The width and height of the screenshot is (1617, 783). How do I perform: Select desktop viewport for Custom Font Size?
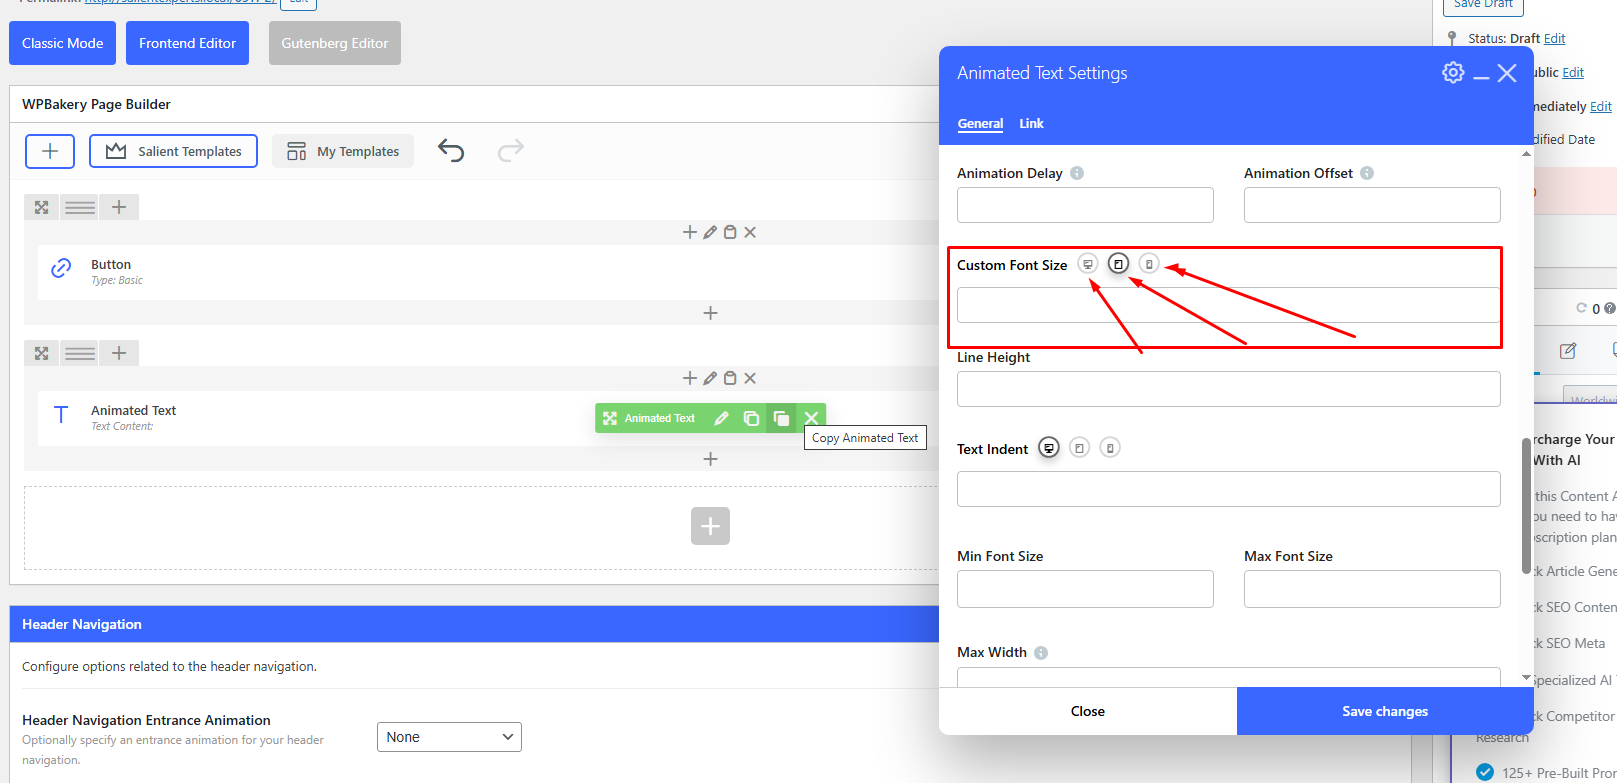click(1088, 264)
